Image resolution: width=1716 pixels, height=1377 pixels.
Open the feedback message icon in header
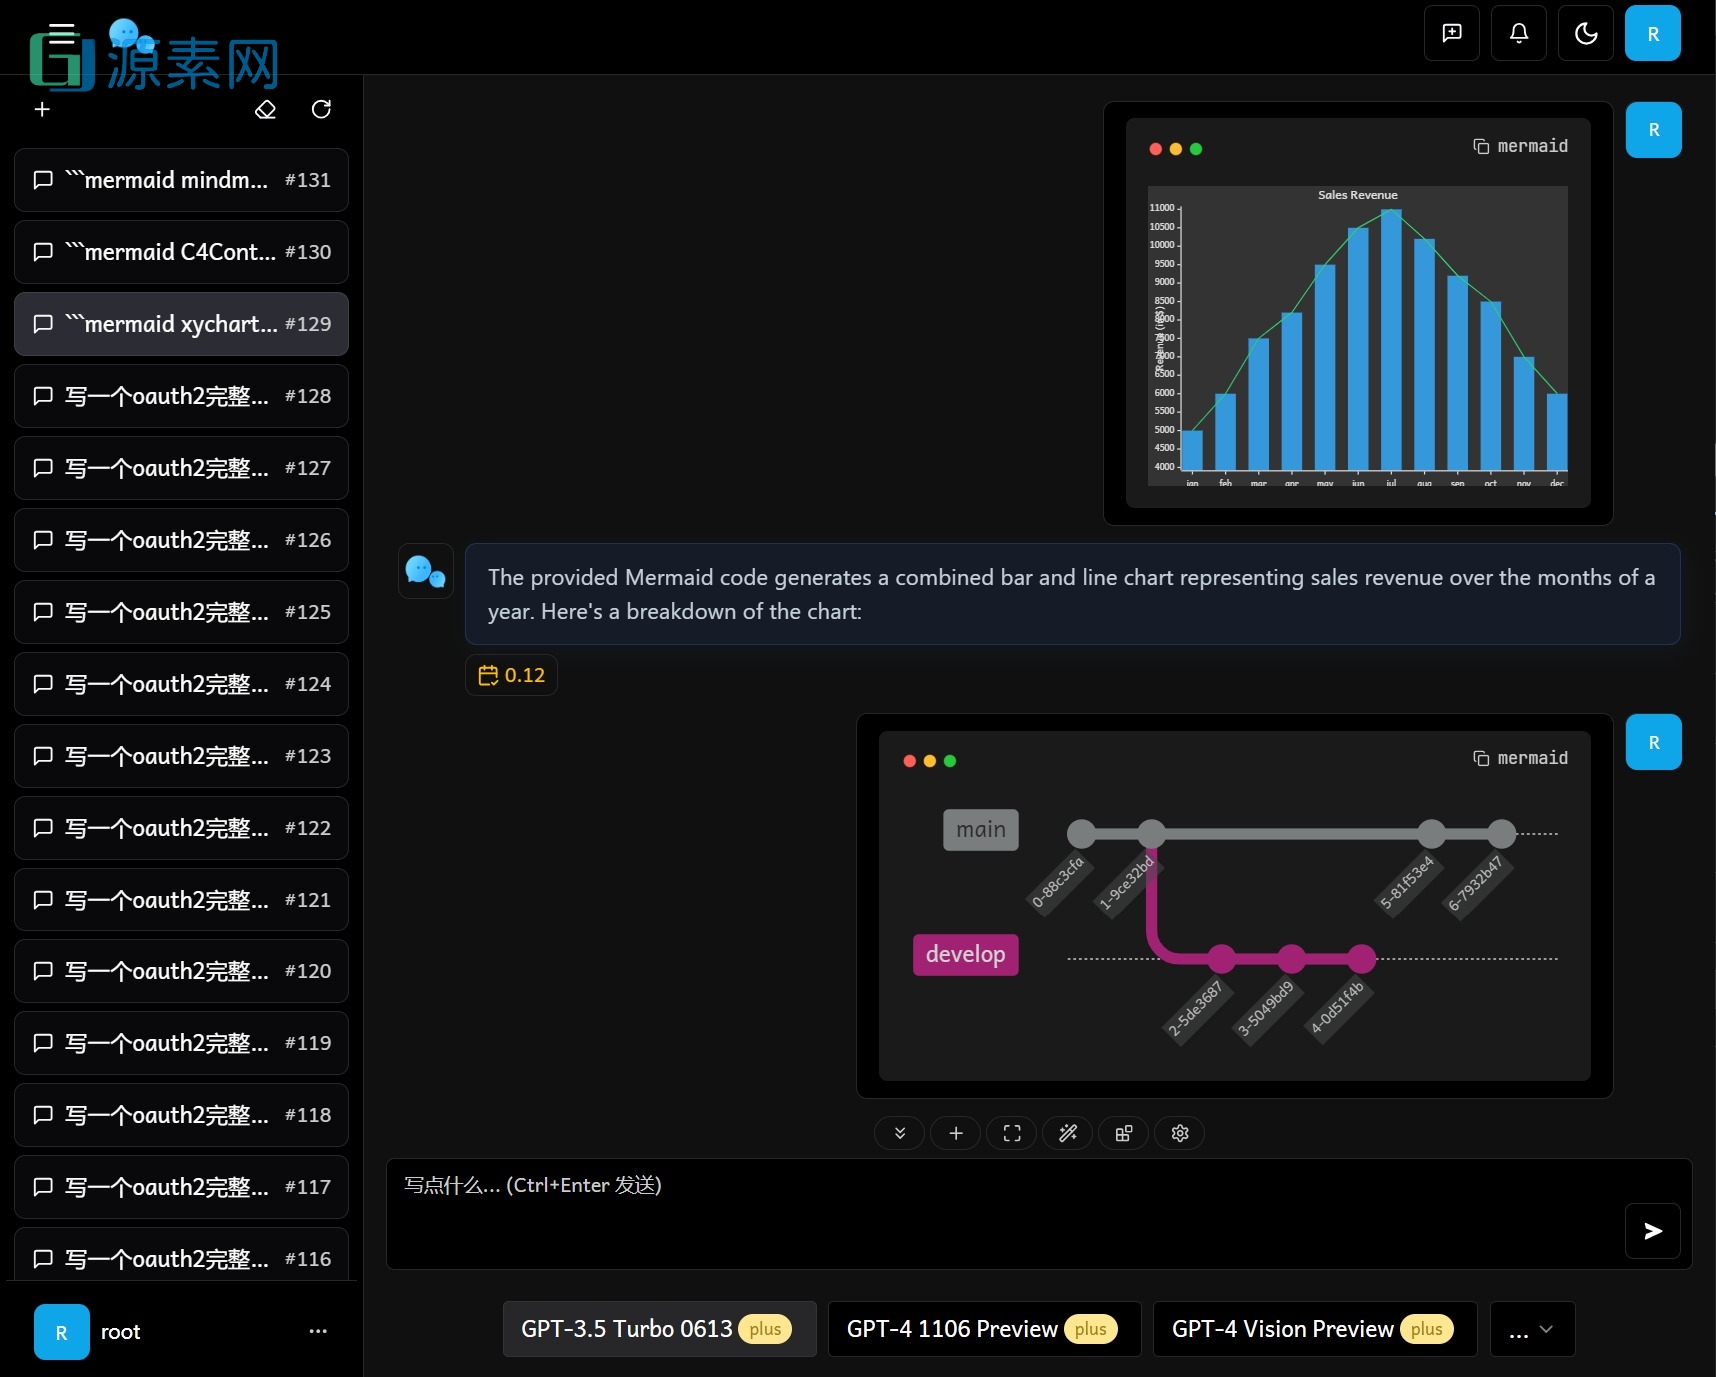[x=1451, y=33]
